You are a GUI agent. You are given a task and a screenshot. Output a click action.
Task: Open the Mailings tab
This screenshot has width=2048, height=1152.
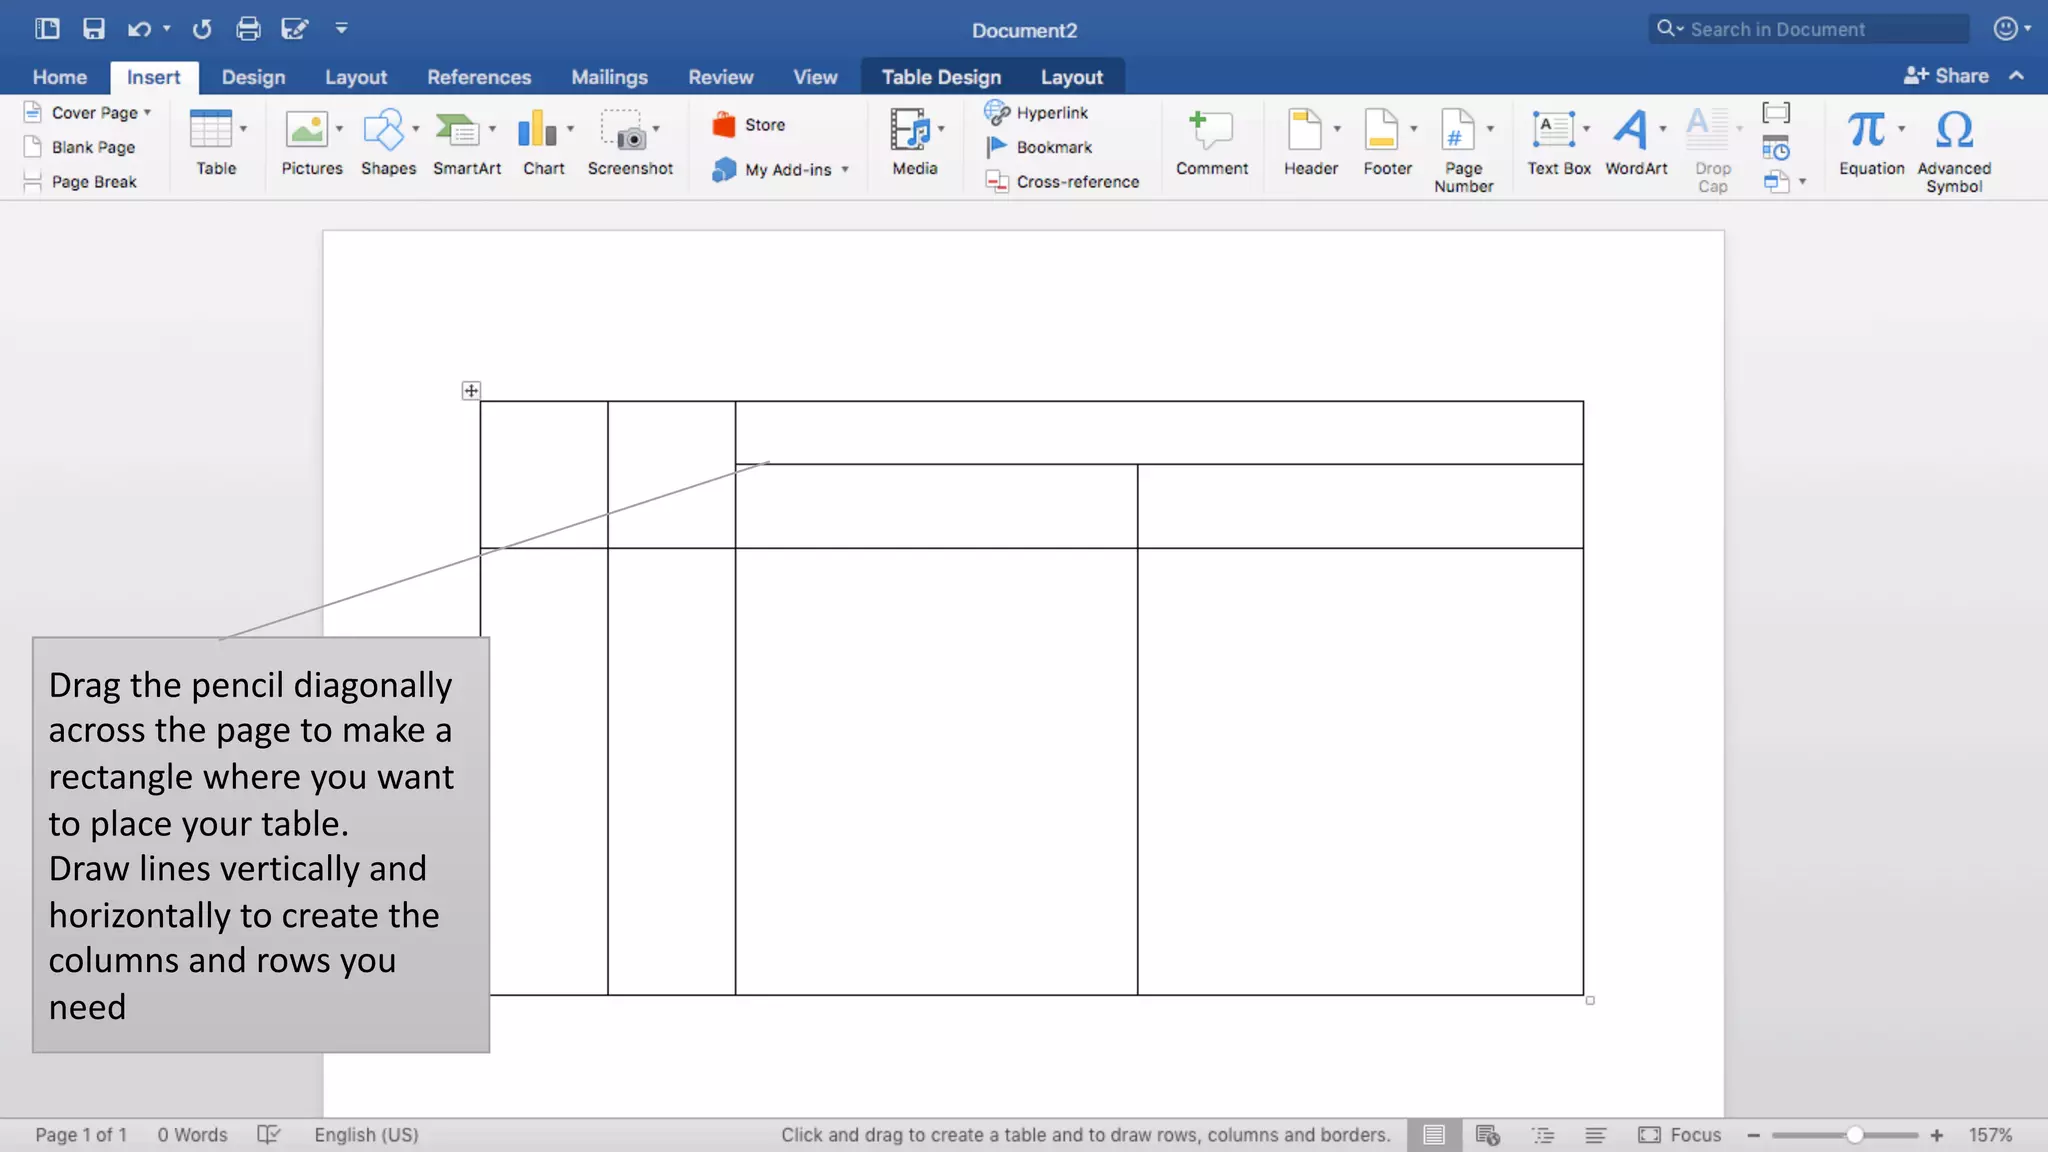[x=609, y=77]
